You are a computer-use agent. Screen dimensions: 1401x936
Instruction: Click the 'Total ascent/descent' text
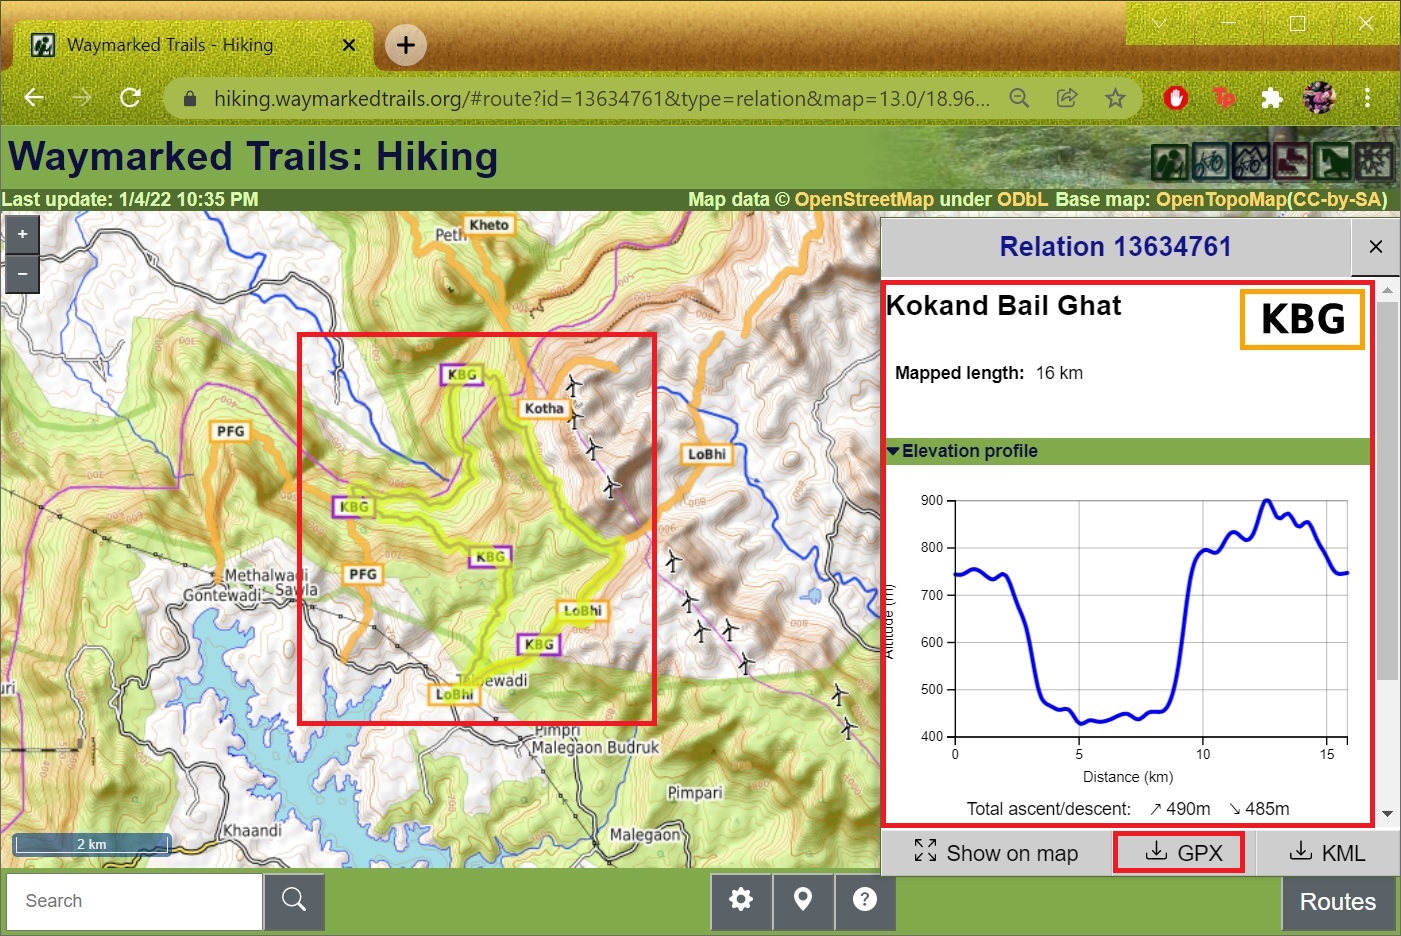pyautogui.click(x=1048, y=809)
